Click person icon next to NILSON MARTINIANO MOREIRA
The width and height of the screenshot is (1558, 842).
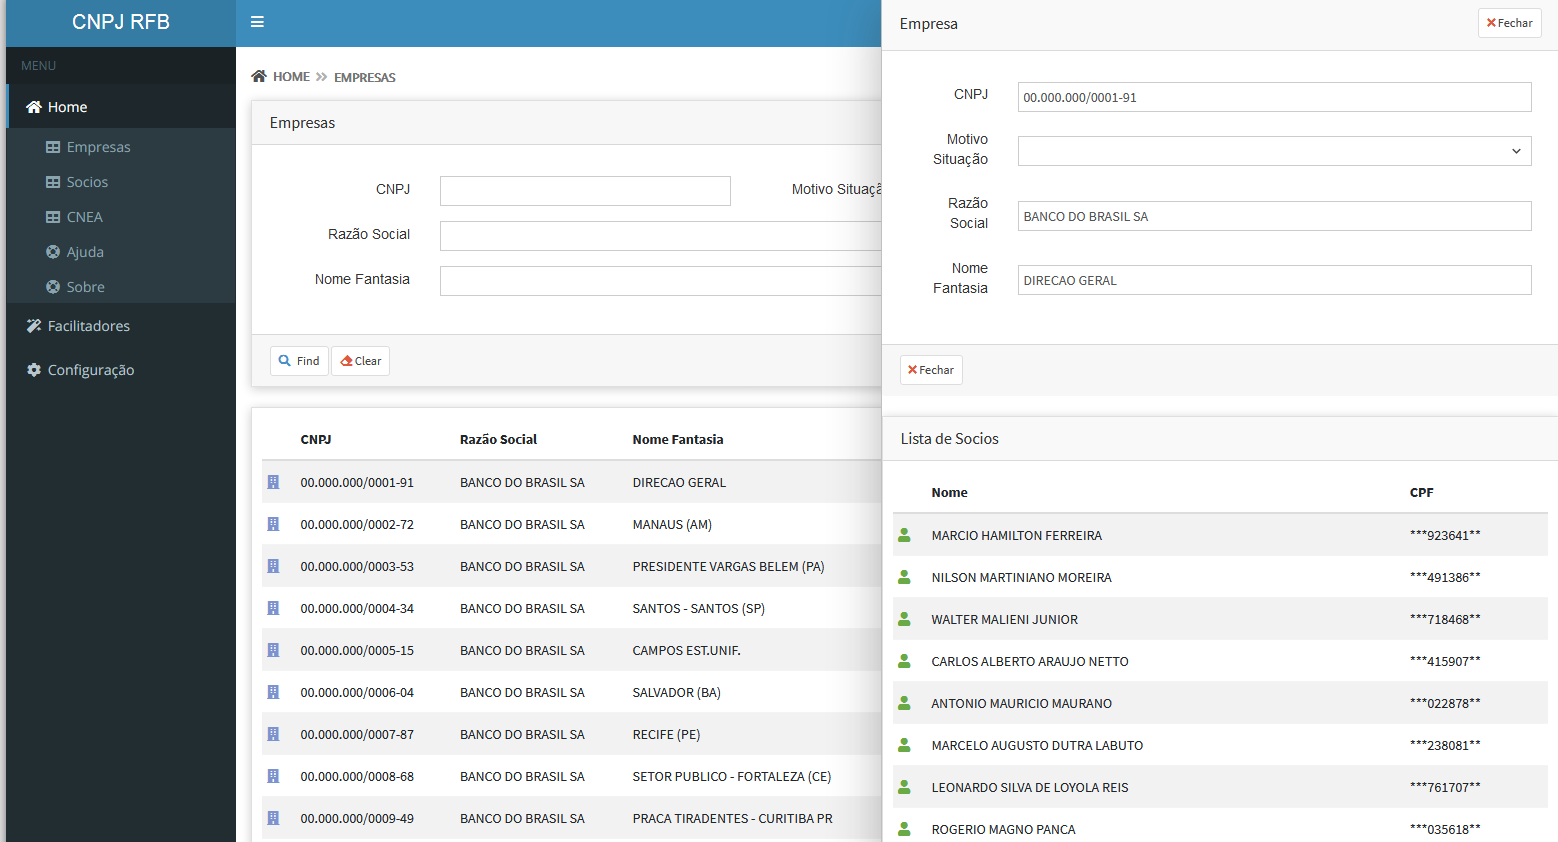click(x=904, y=577)
